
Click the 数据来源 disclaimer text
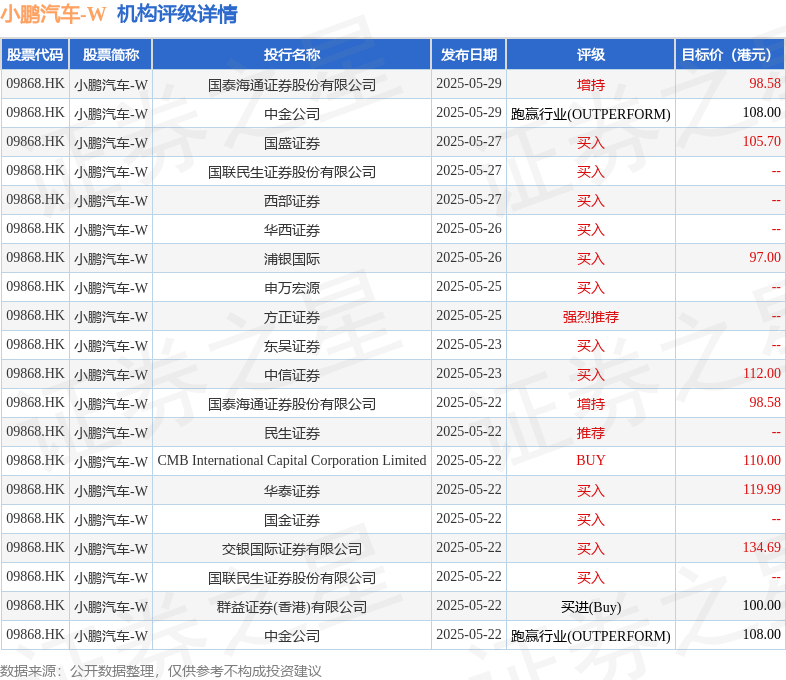point(160,671)
